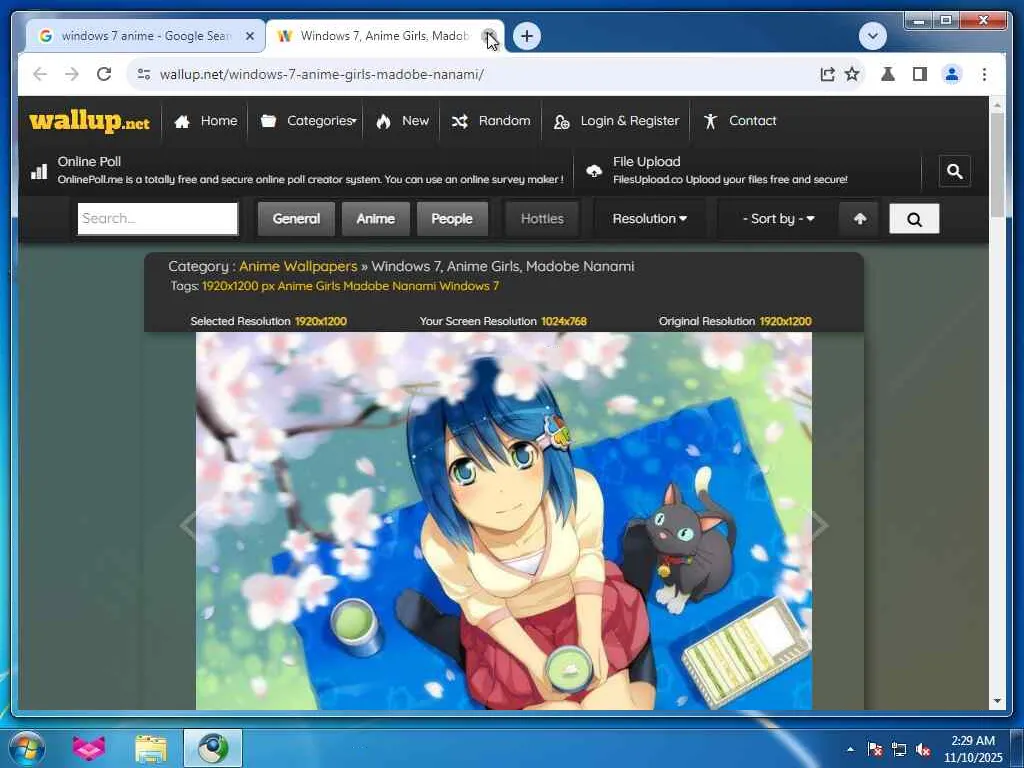Reload the wallup.net page
This screenshot has width=1024, height=768.
104,74
